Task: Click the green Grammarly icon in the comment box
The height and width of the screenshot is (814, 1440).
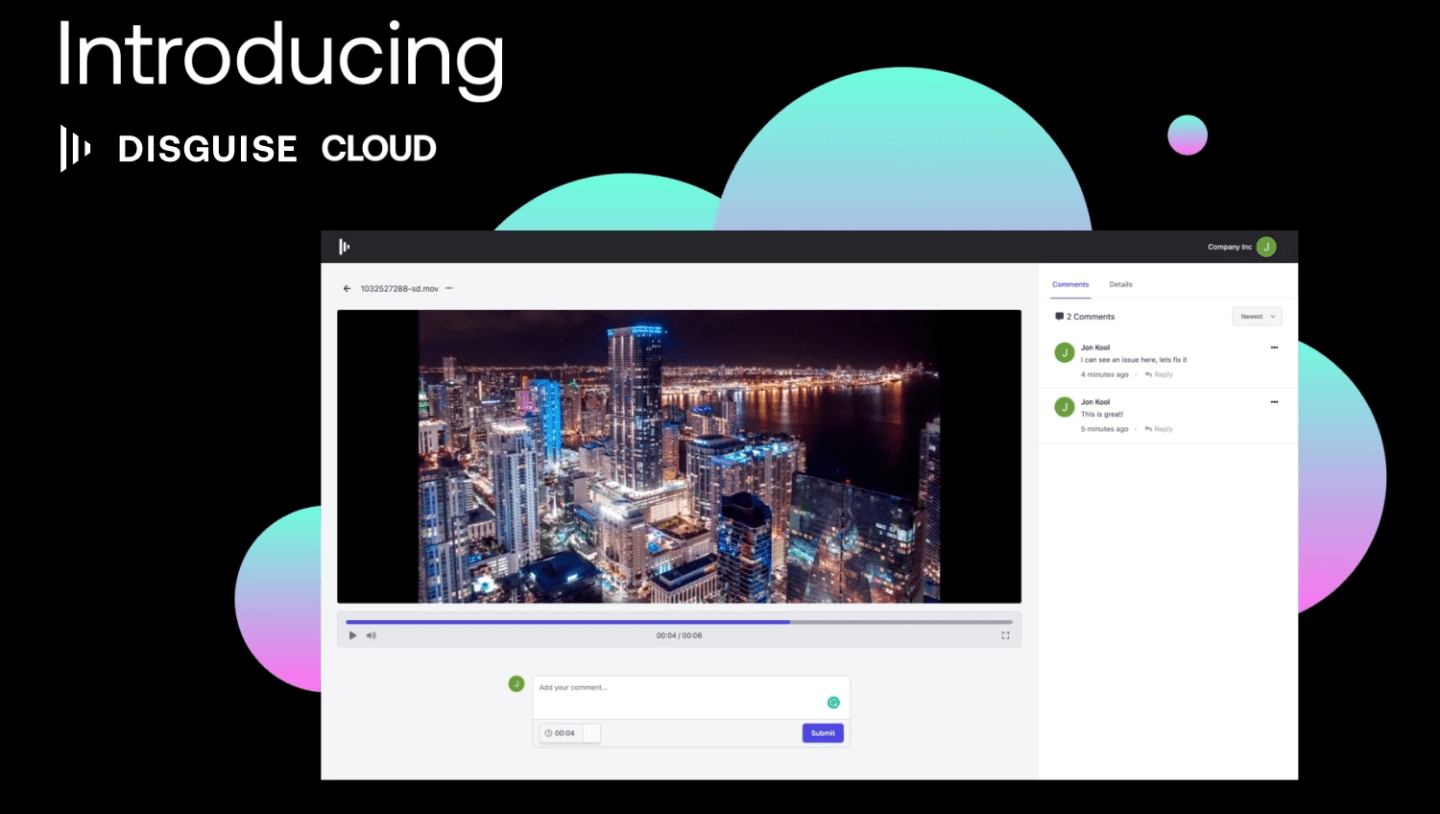Action: click(833, 702)
